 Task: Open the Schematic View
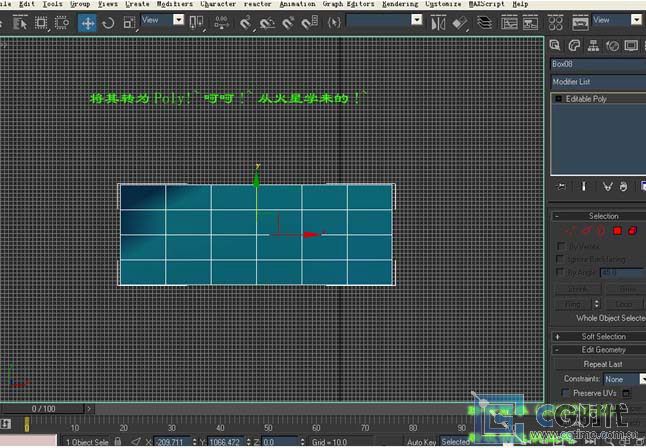[530, 23]
